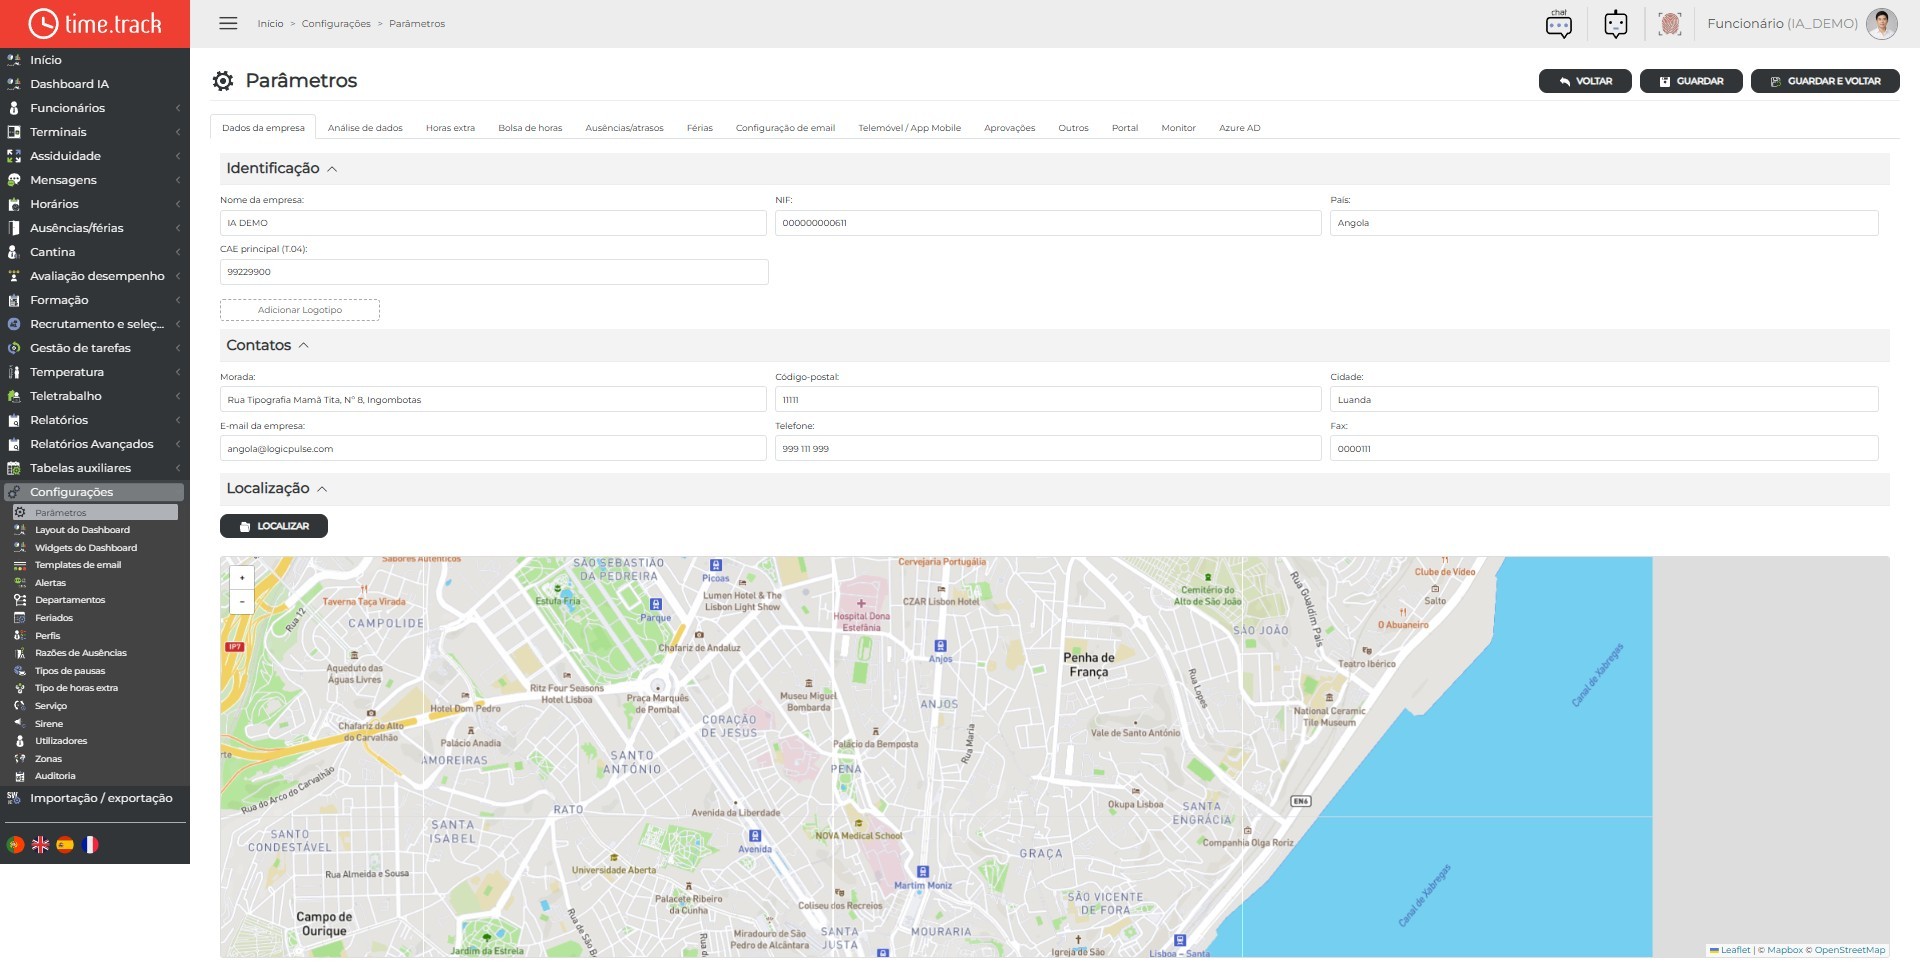Screen dimensions: 1920x968
Task: Click the E-mail da empresa field
Action: coord(493,449)
